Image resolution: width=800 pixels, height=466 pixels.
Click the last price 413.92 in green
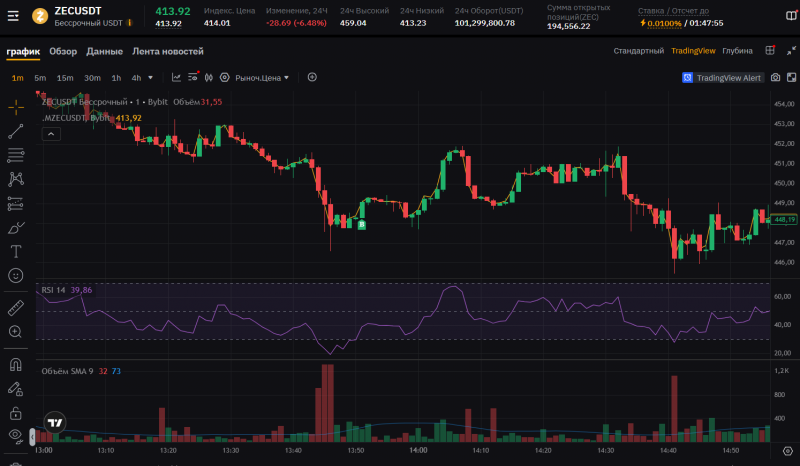point(173,12)
